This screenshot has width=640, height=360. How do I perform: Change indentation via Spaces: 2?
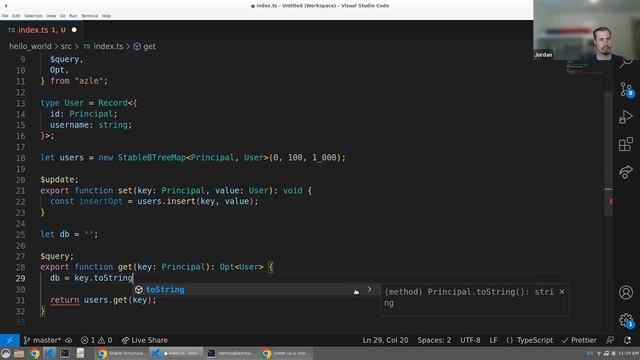[x=434, y=340]
